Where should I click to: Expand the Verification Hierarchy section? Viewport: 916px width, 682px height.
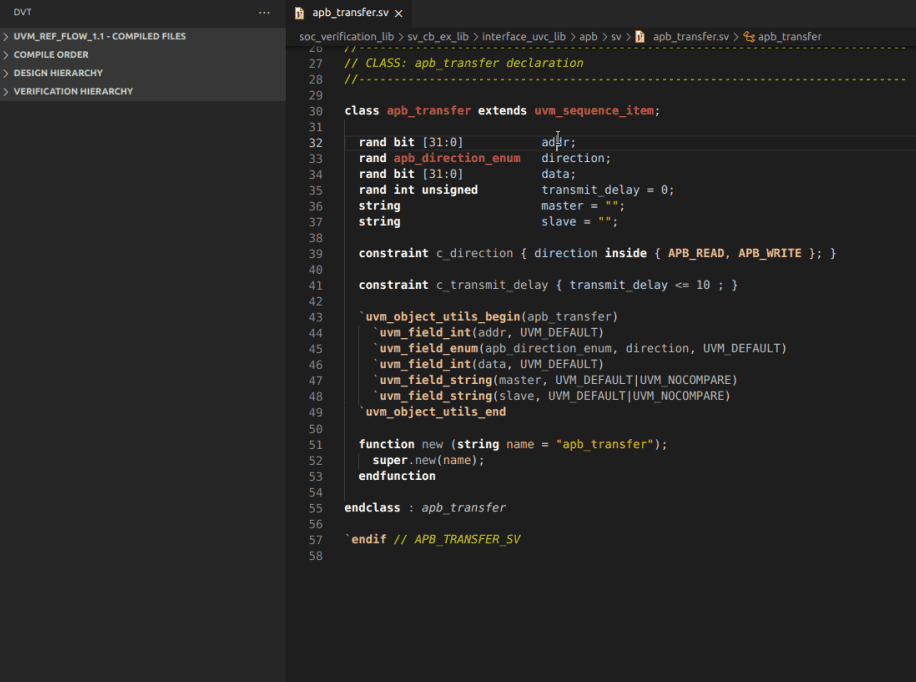coord(73,91)
